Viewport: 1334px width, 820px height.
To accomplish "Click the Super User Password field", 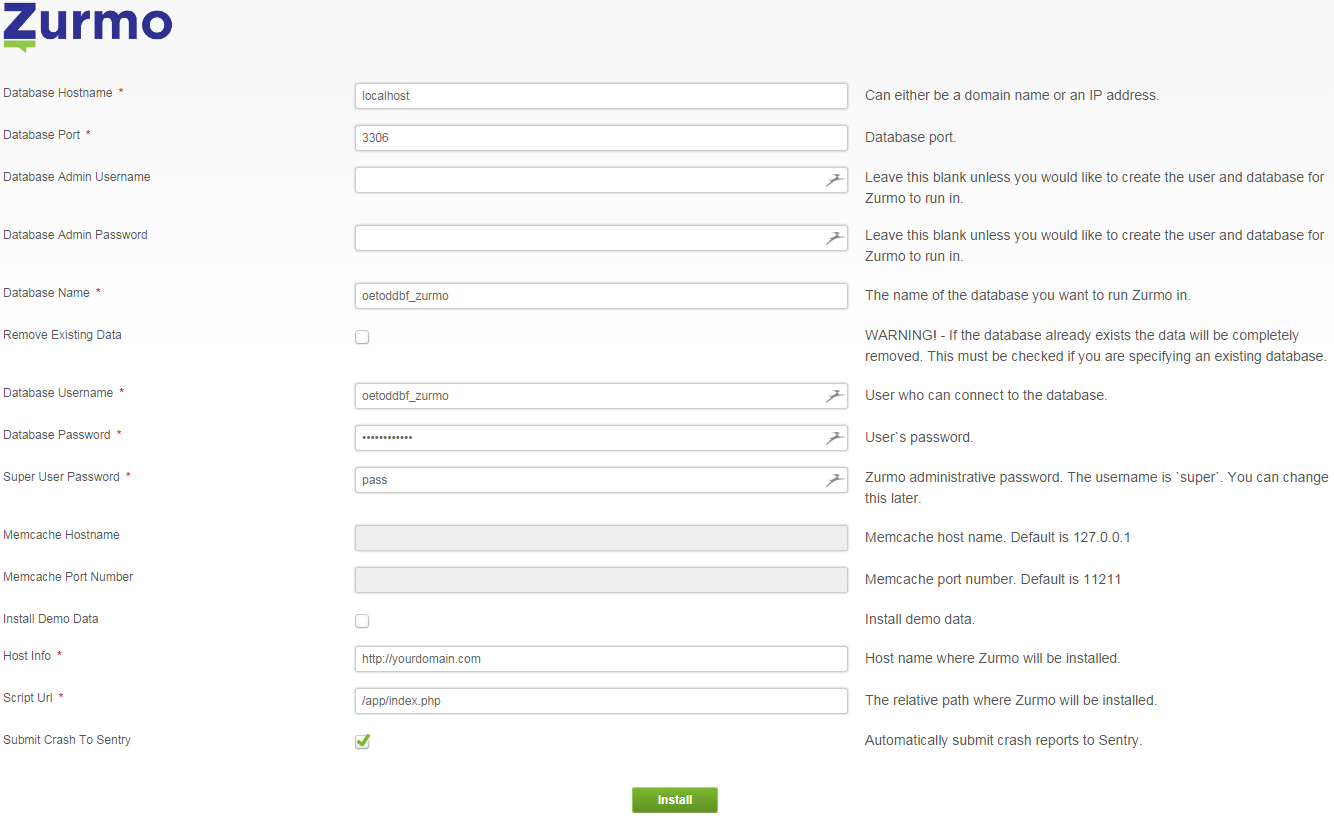I will (x=601, y=480).
